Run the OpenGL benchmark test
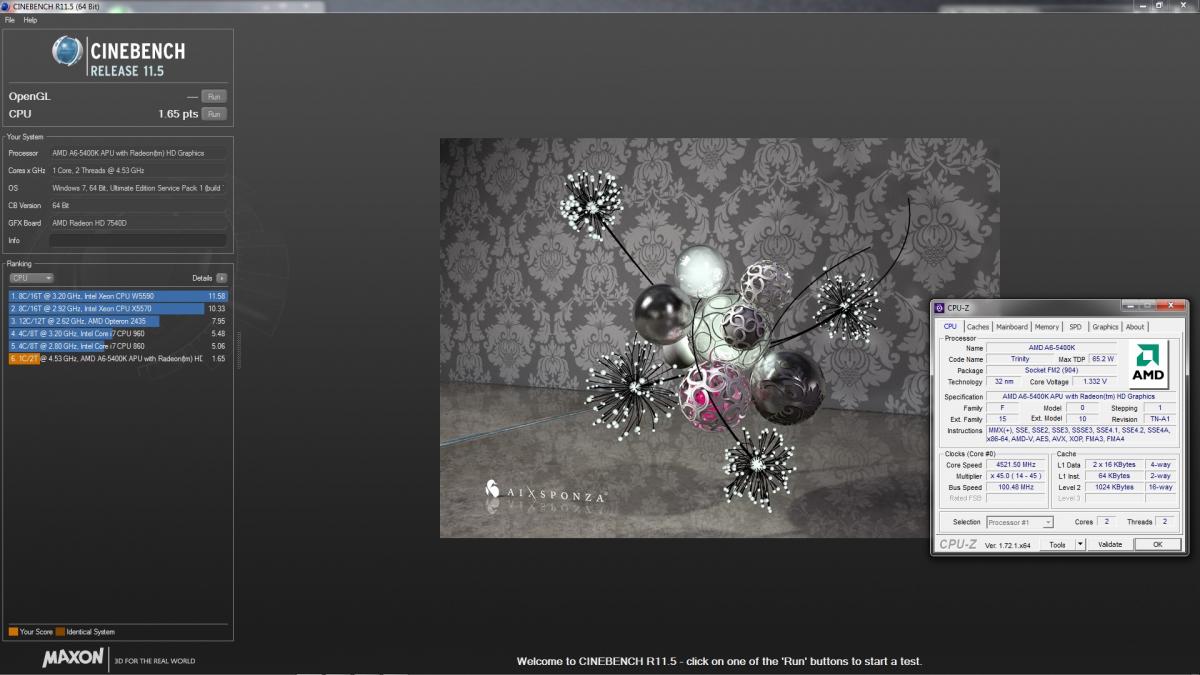The image size is (1200, 675). [213, 96]
